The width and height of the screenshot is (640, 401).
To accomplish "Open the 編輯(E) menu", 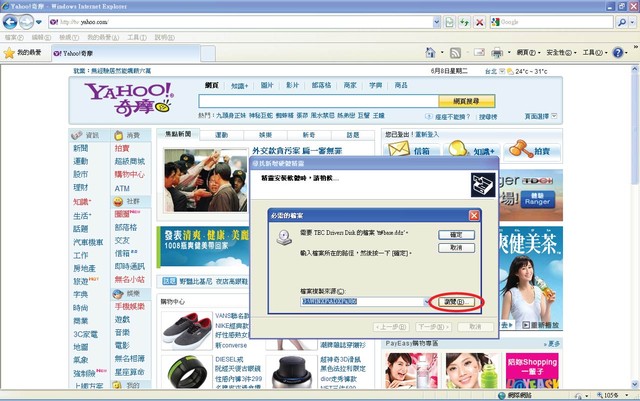I will click(41, 38).
